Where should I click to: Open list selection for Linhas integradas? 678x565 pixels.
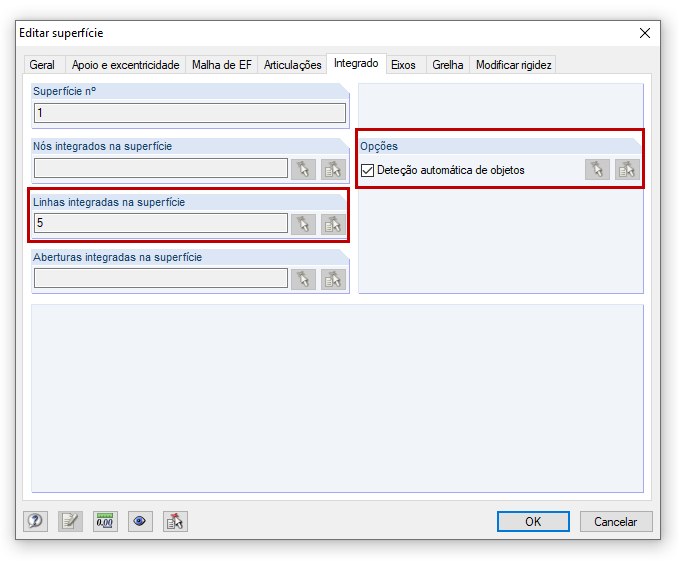coord(333,224)
